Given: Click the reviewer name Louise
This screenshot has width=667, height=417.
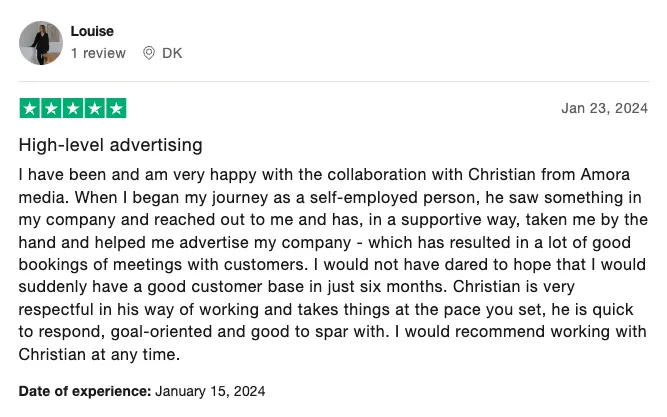Looking at the screenshot, I should tap(92, 31).
